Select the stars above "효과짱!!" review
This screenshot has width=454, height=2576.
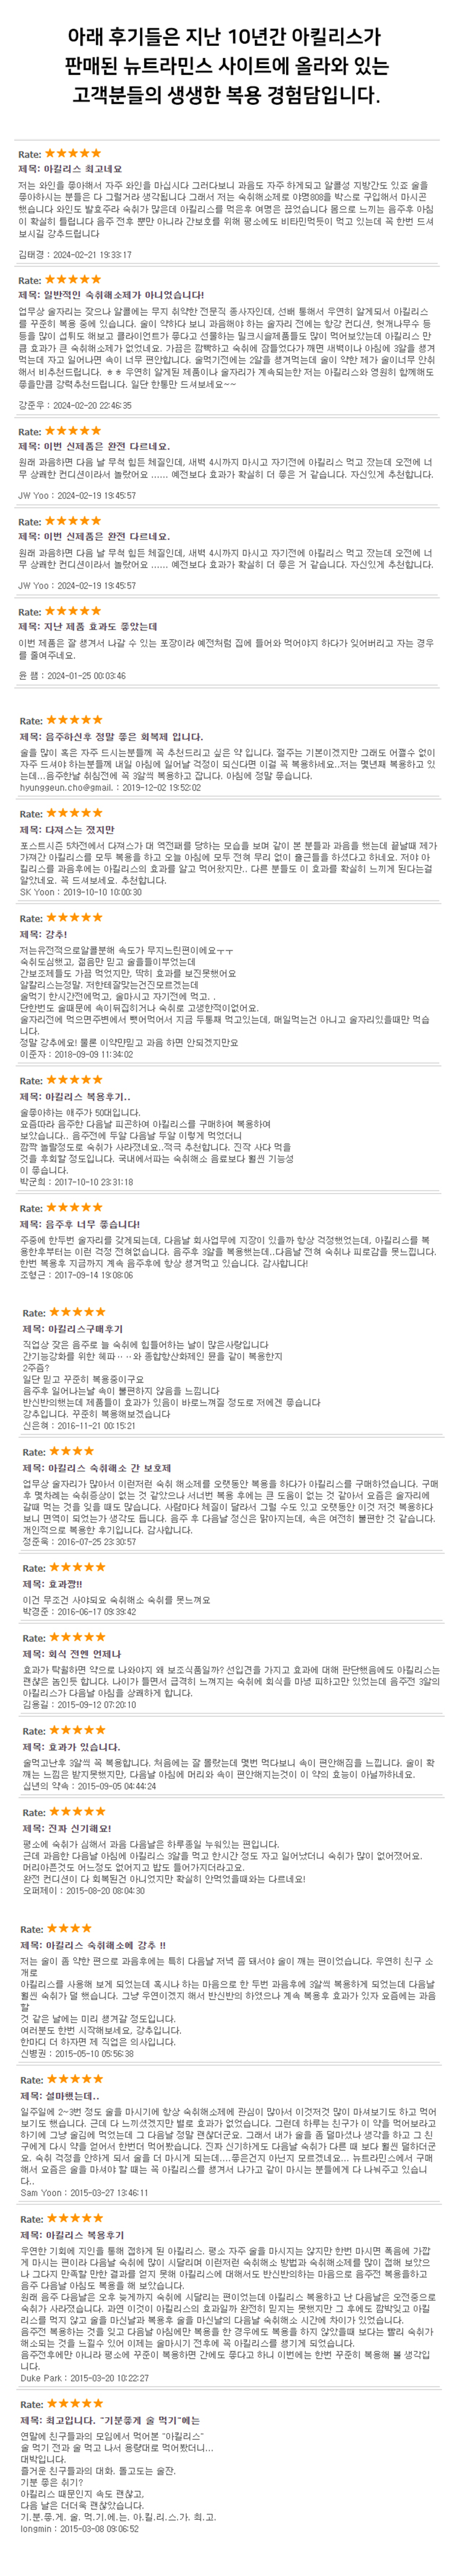pyautogui.click(x=77, y=1566)
